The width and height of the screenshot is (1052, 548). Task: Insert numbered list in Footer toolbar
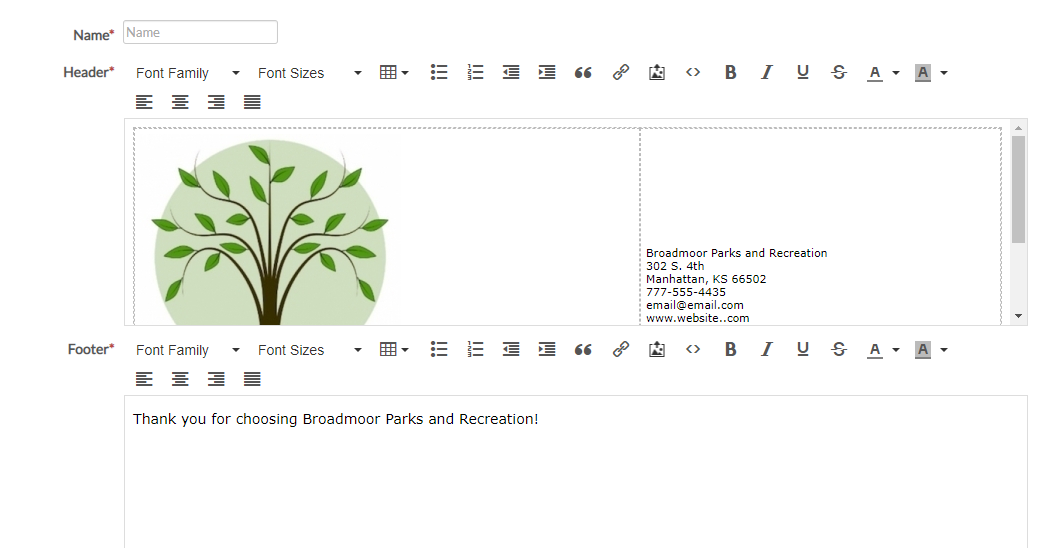click(x=475, y=349)
